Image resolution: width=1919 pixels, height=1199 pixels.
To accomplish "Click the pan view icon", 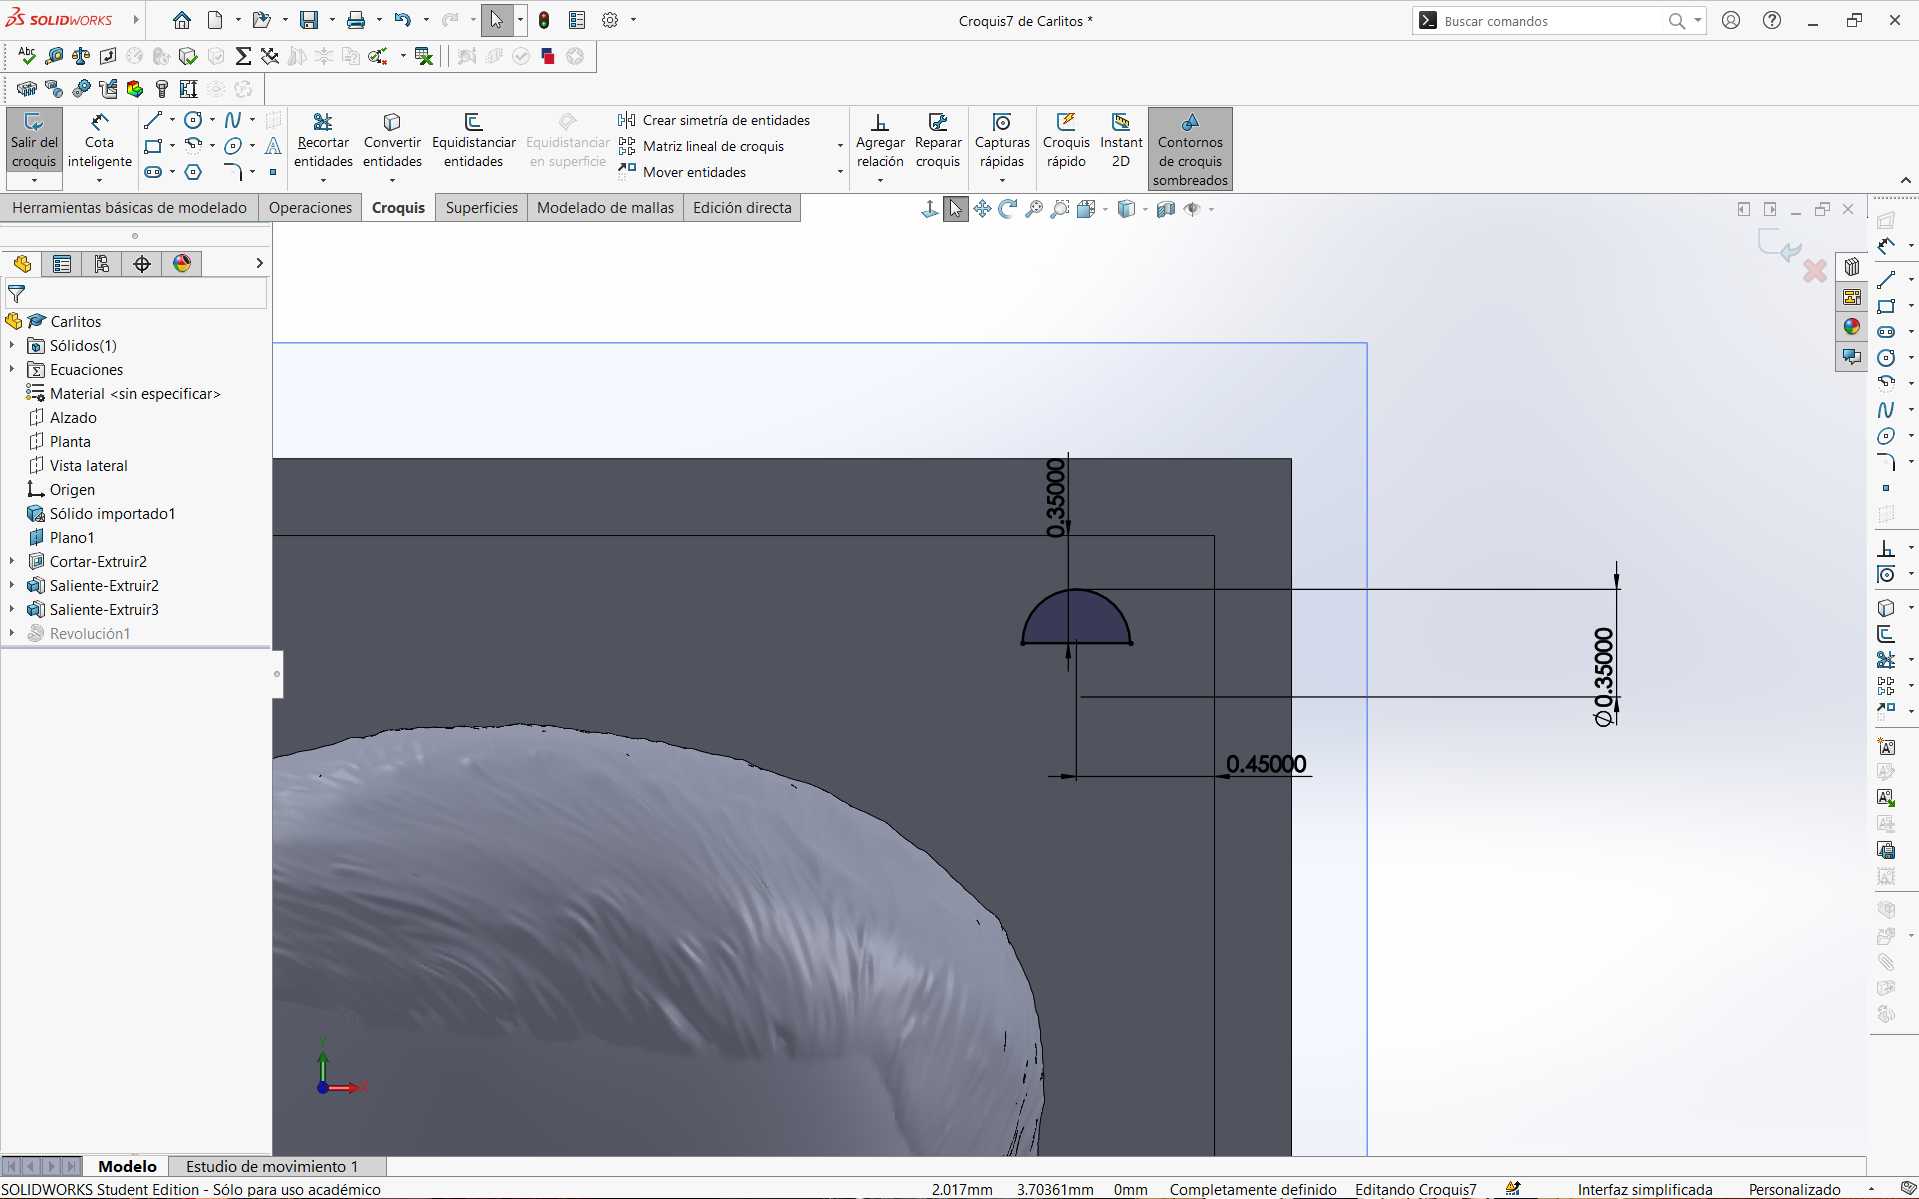I will click(982, 209).
